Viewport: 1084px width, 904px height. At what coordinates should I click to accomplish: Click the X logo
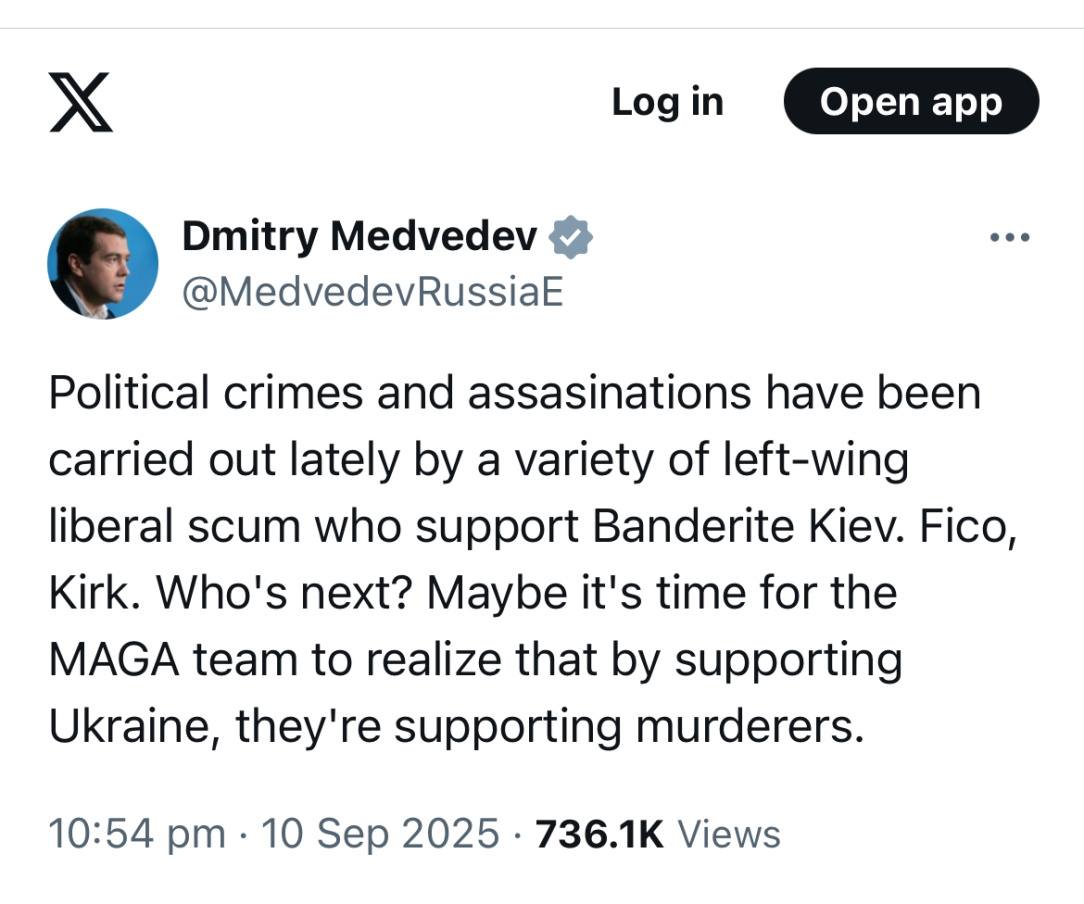81,102
